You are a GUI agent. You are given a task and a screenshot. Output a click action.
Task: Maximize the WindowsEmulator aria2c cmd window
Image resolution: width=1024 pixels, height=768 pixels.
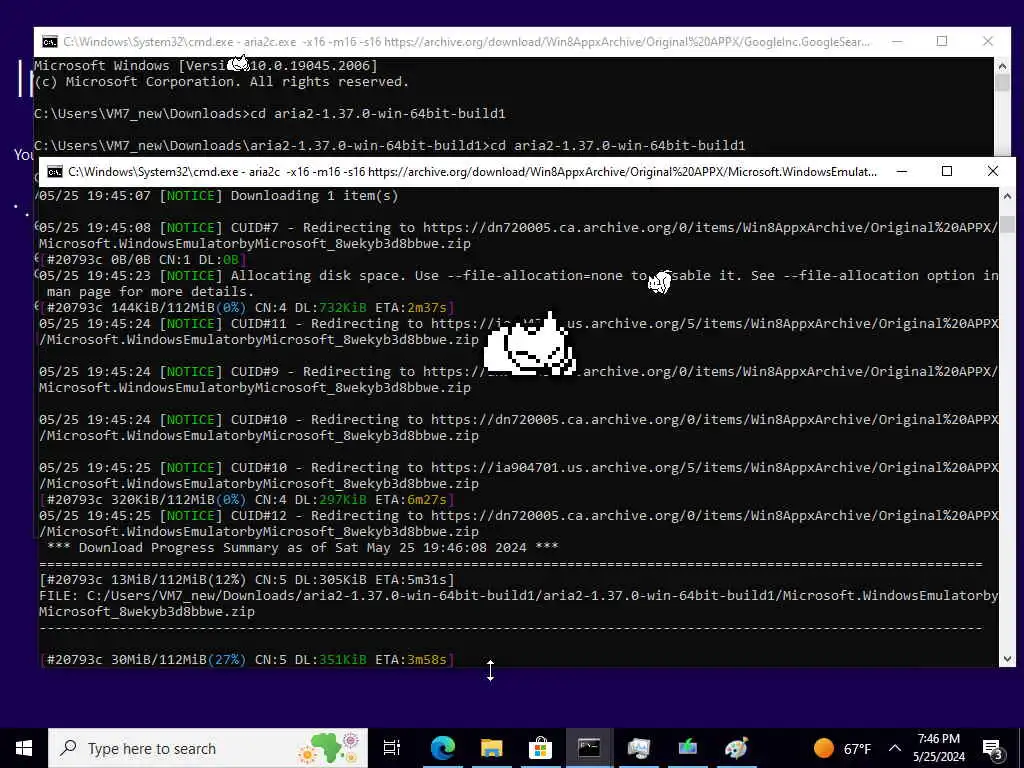pos(947,172)
